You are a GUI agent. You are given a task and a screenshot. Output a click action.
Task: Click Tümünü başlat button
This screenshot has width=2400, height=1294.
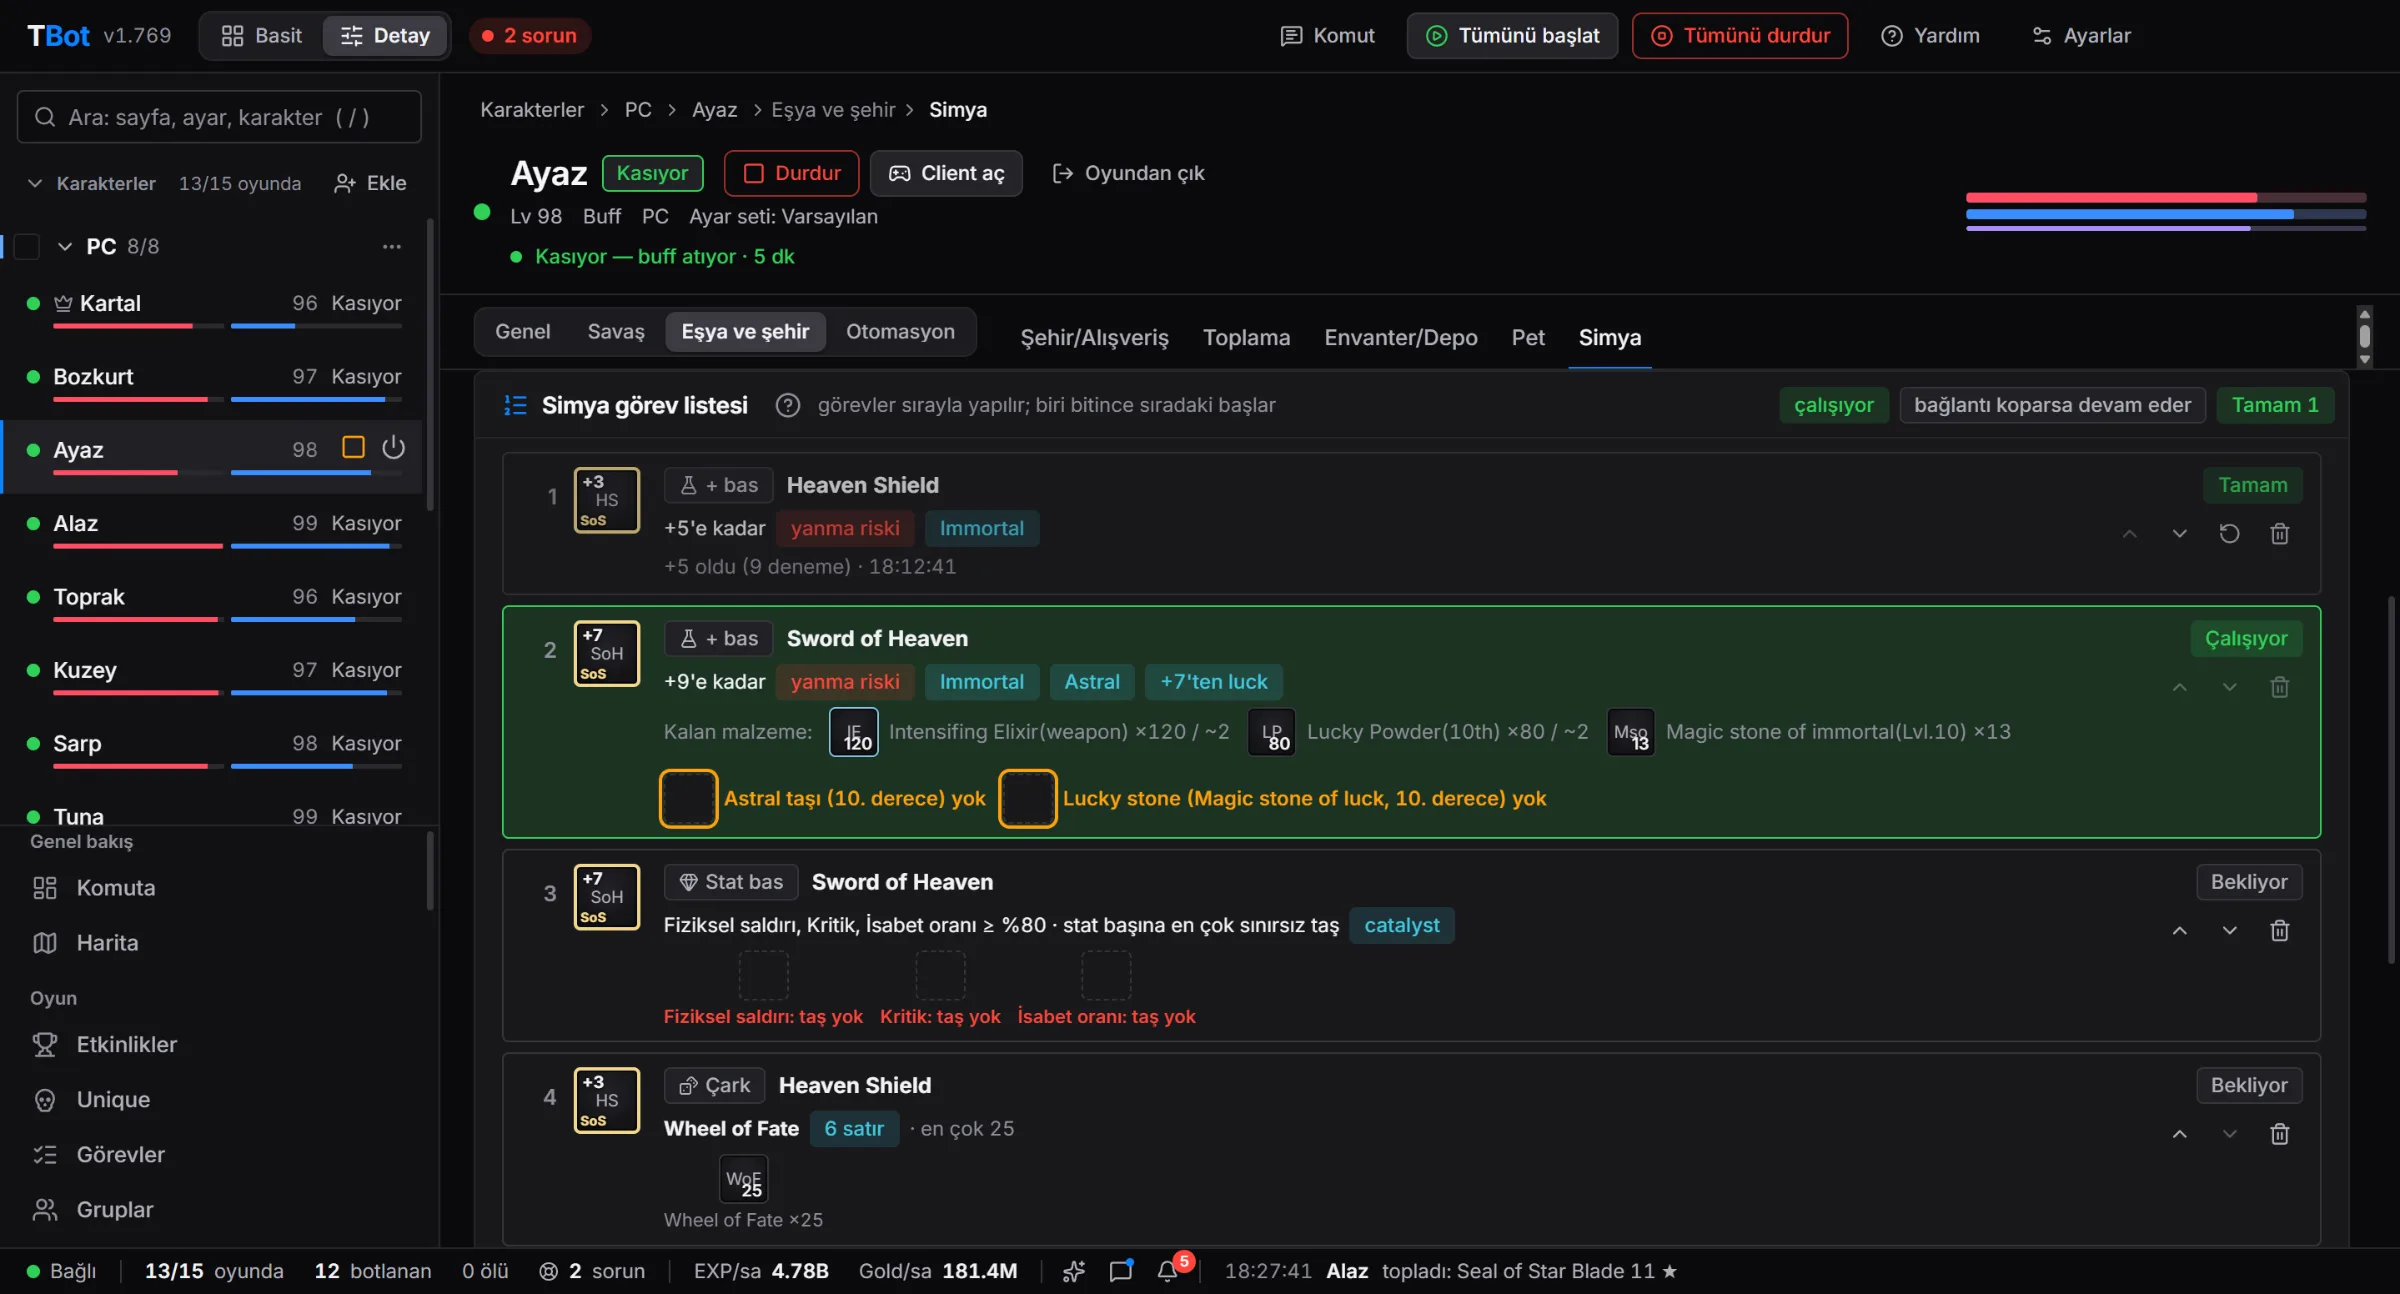point(1512,36)
